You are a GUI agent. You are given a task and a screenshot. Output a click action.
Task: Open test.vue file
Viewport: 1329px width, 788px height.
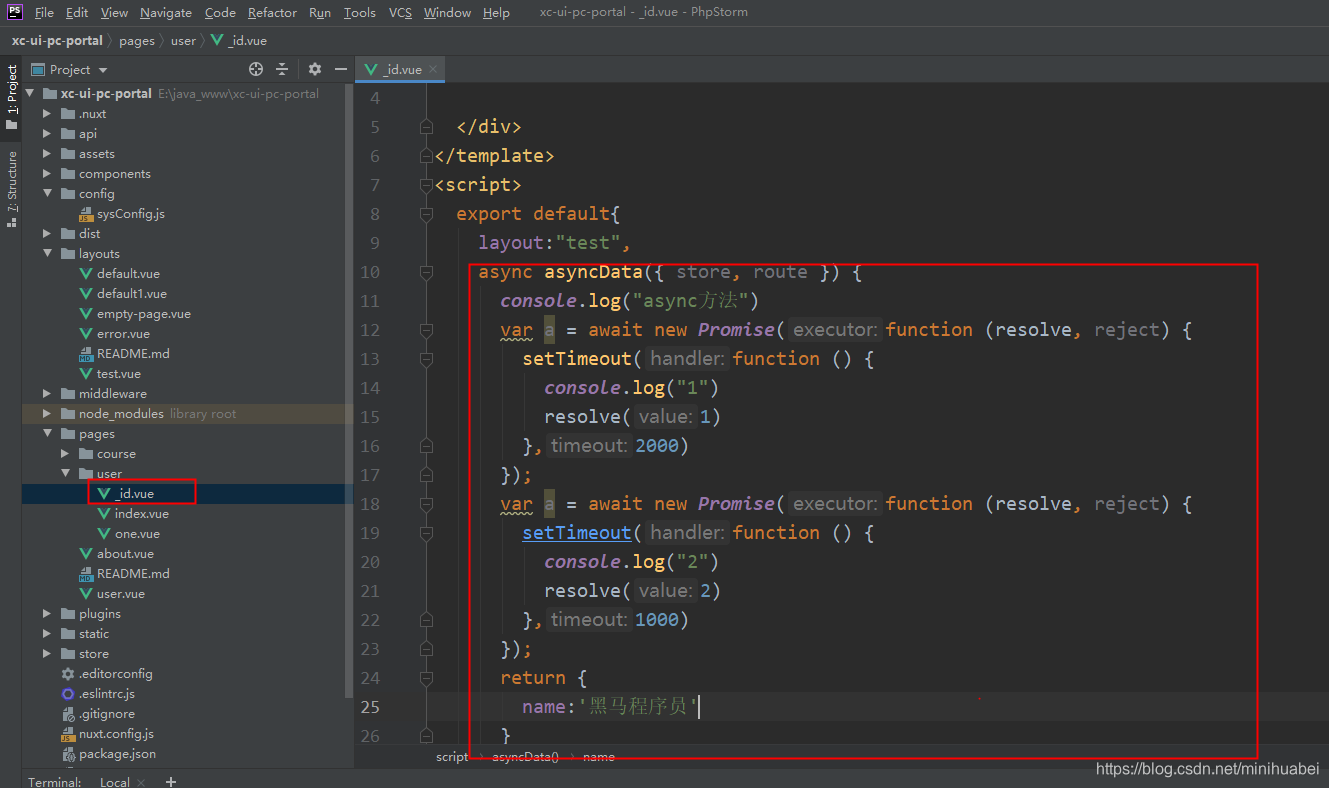[118, 373]
